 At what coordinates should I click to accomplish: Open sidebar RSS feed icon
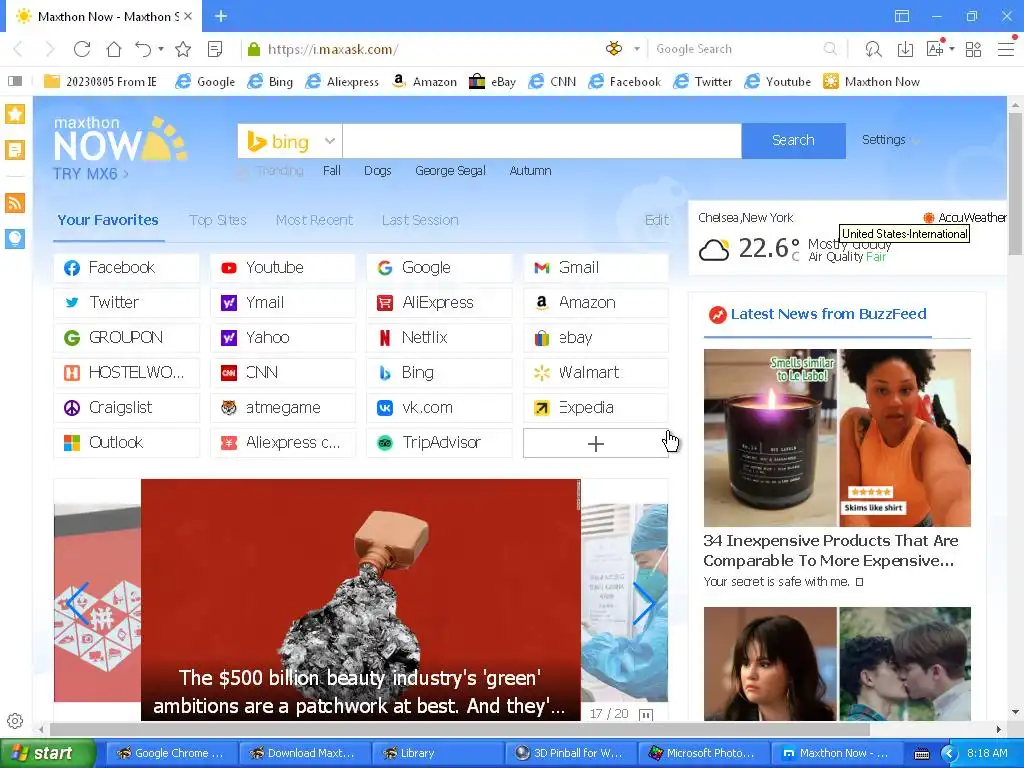pos(15,203)
